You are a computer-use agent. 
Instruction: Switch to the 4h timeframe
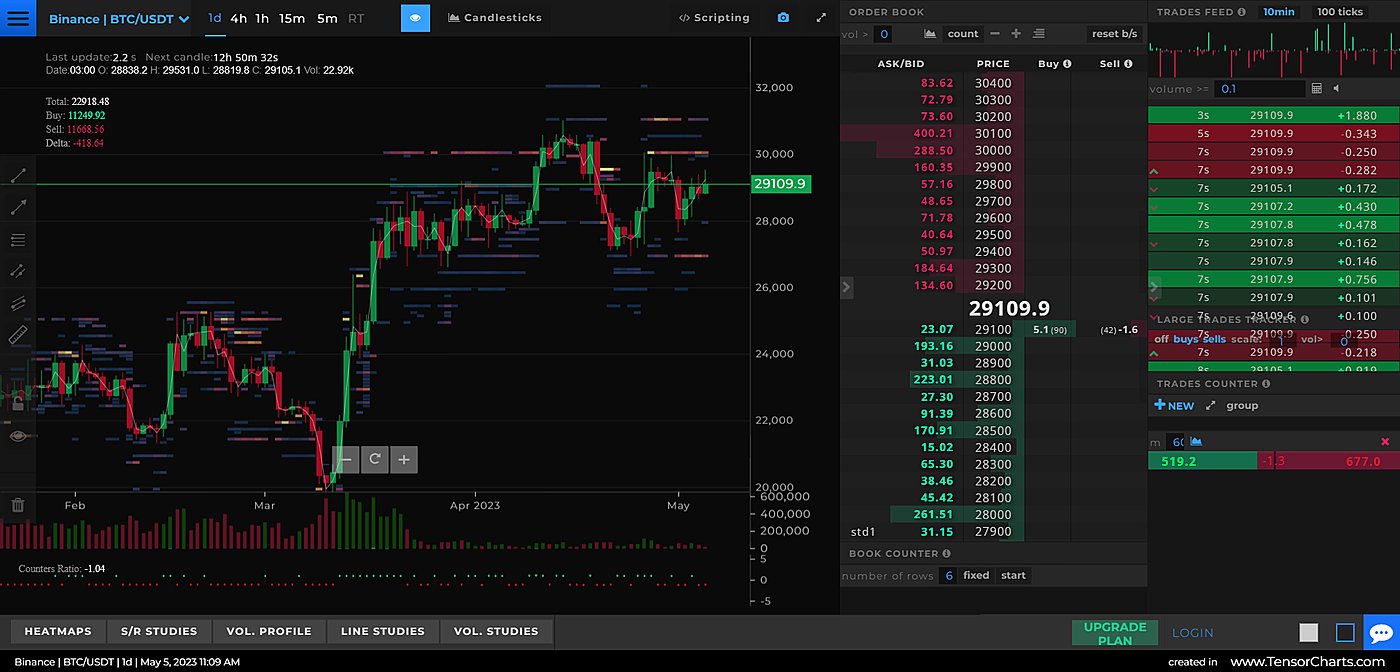pos(238,18)
